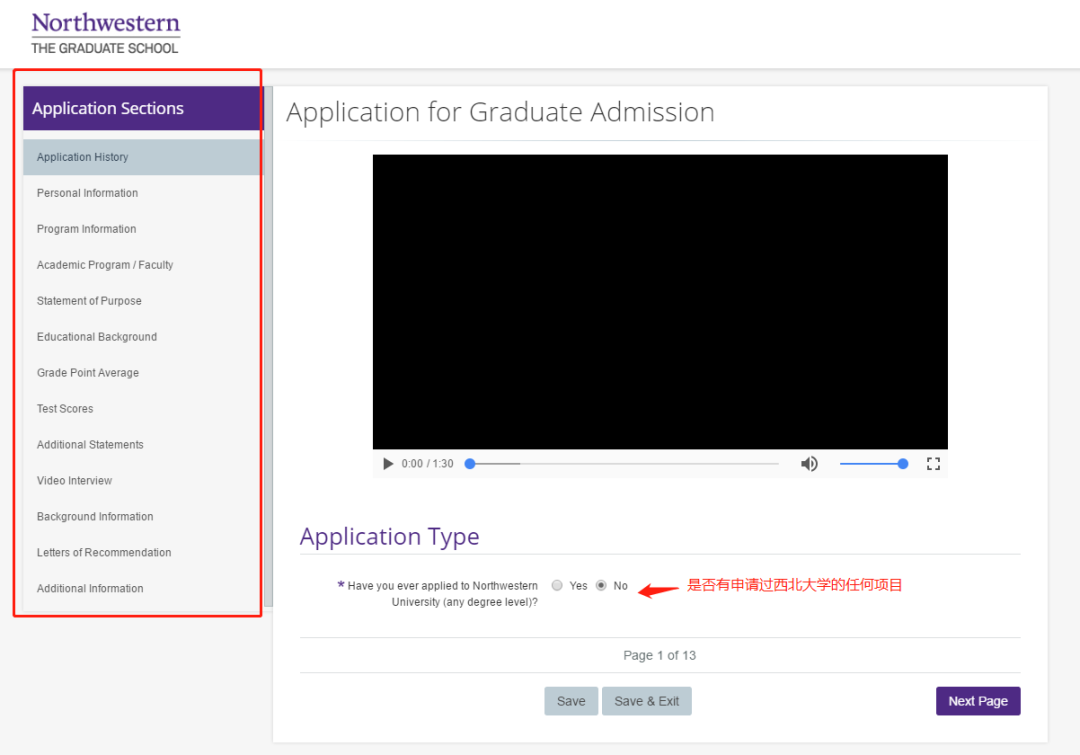Mute the video audio
Viewport: 1080px width, 755px height.
pos(809,463)
